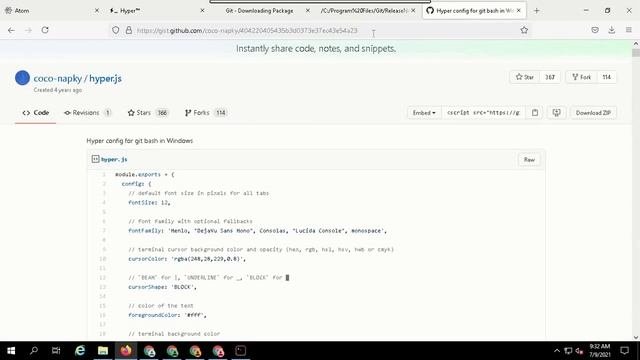This screenshot has width=640, height=360.
Task: Fork this gist
Action: coord(582,77)
